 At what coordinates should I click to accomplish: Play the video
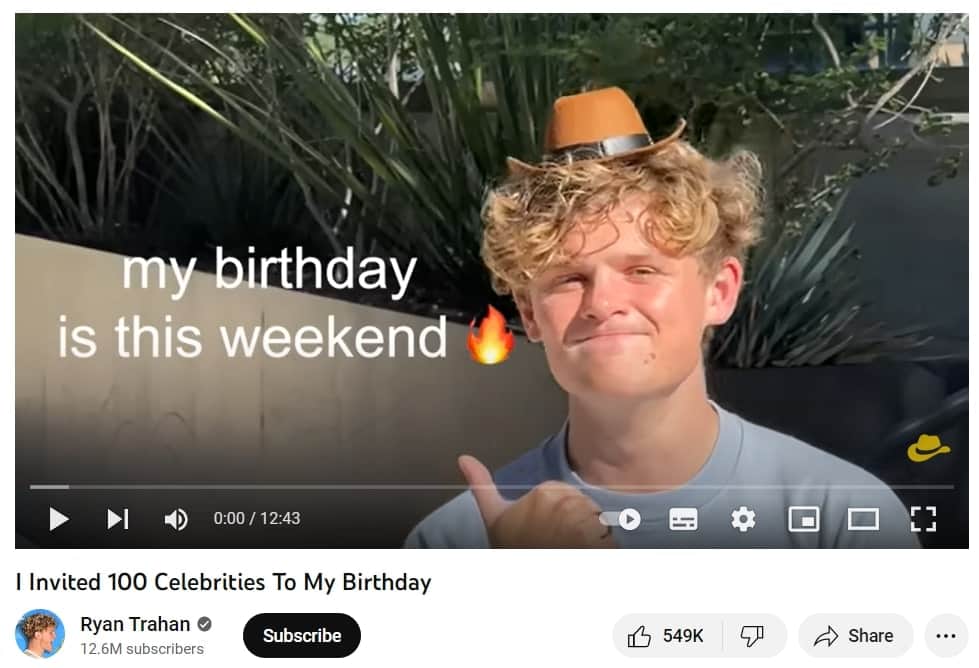[x=59, y=519]
